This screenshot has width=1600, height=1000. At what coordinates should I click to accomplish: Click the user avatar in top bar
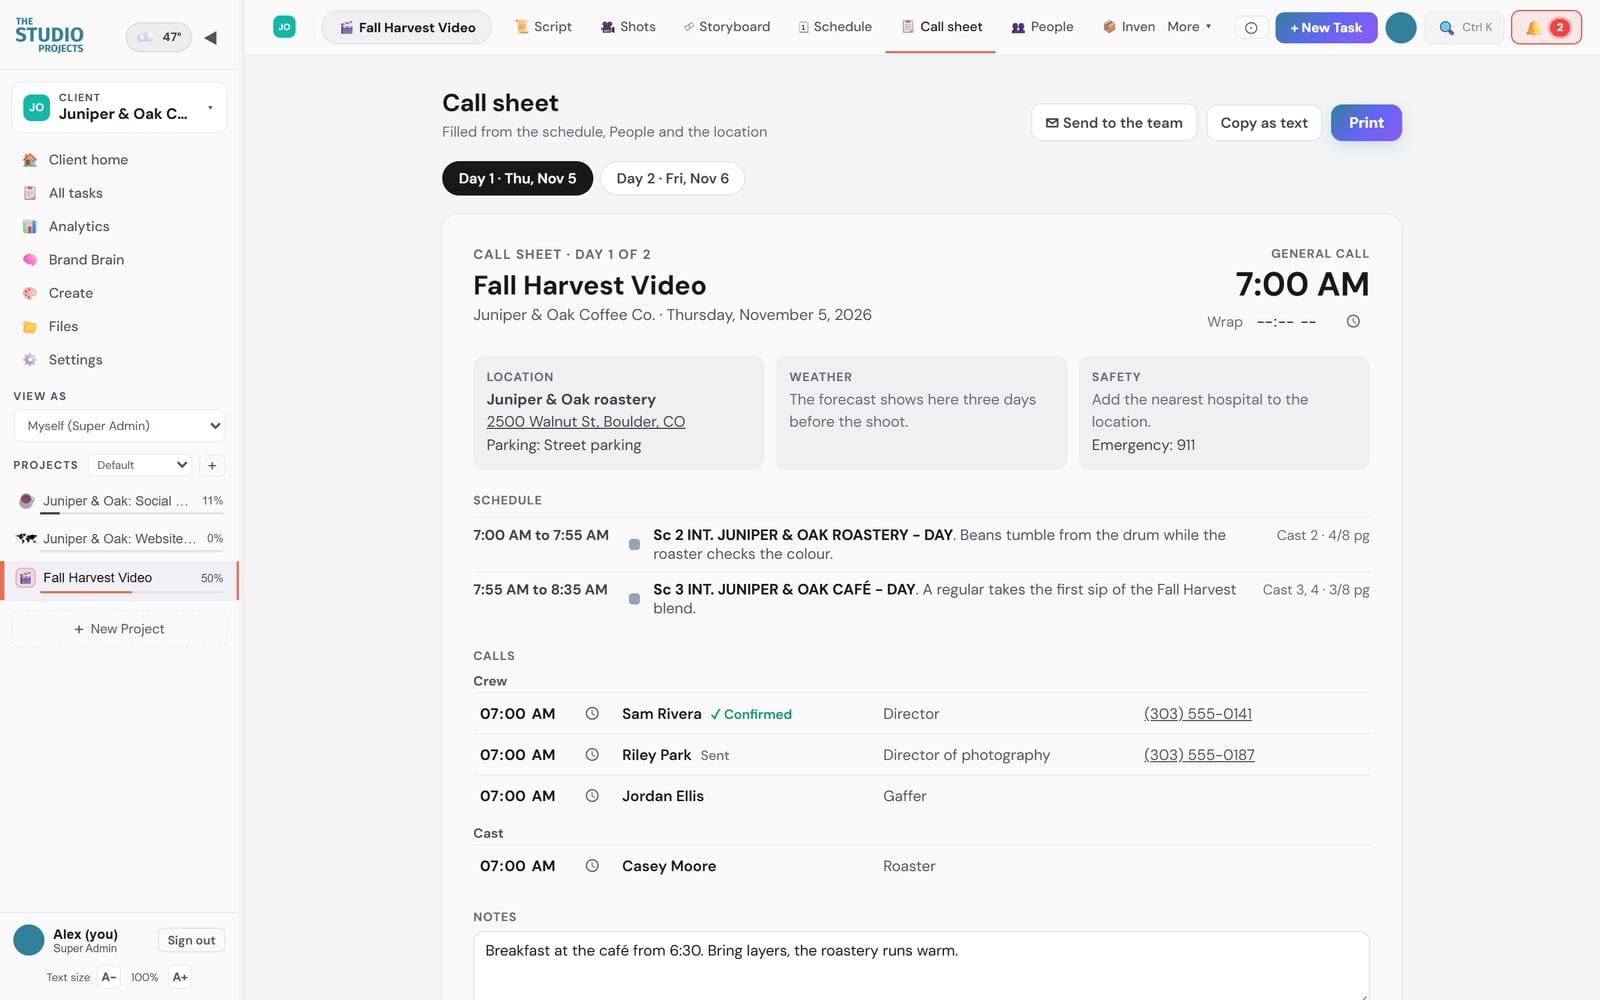point(1400,28)
